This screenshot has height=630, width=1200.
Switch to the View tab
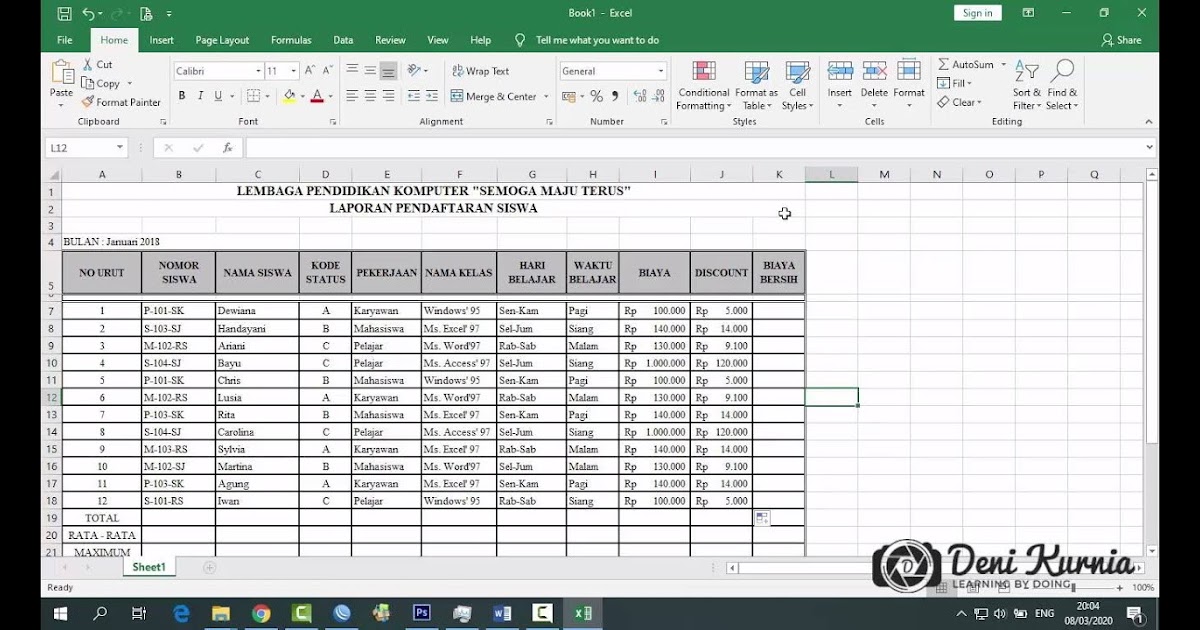438,40
